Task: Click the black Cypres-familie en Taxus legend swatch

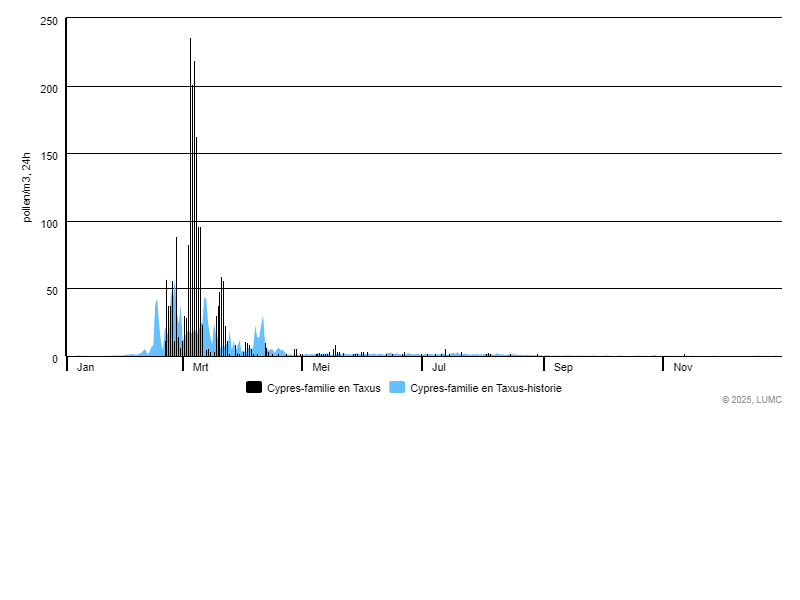Action: point(254,388)
